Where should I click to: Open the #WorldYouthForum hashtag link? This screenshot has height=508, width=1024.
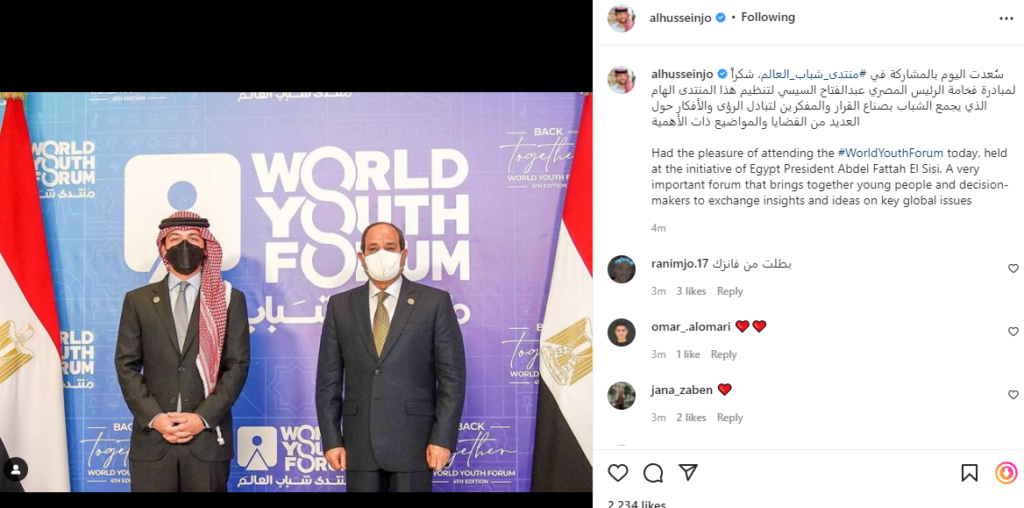coord(891,153)
